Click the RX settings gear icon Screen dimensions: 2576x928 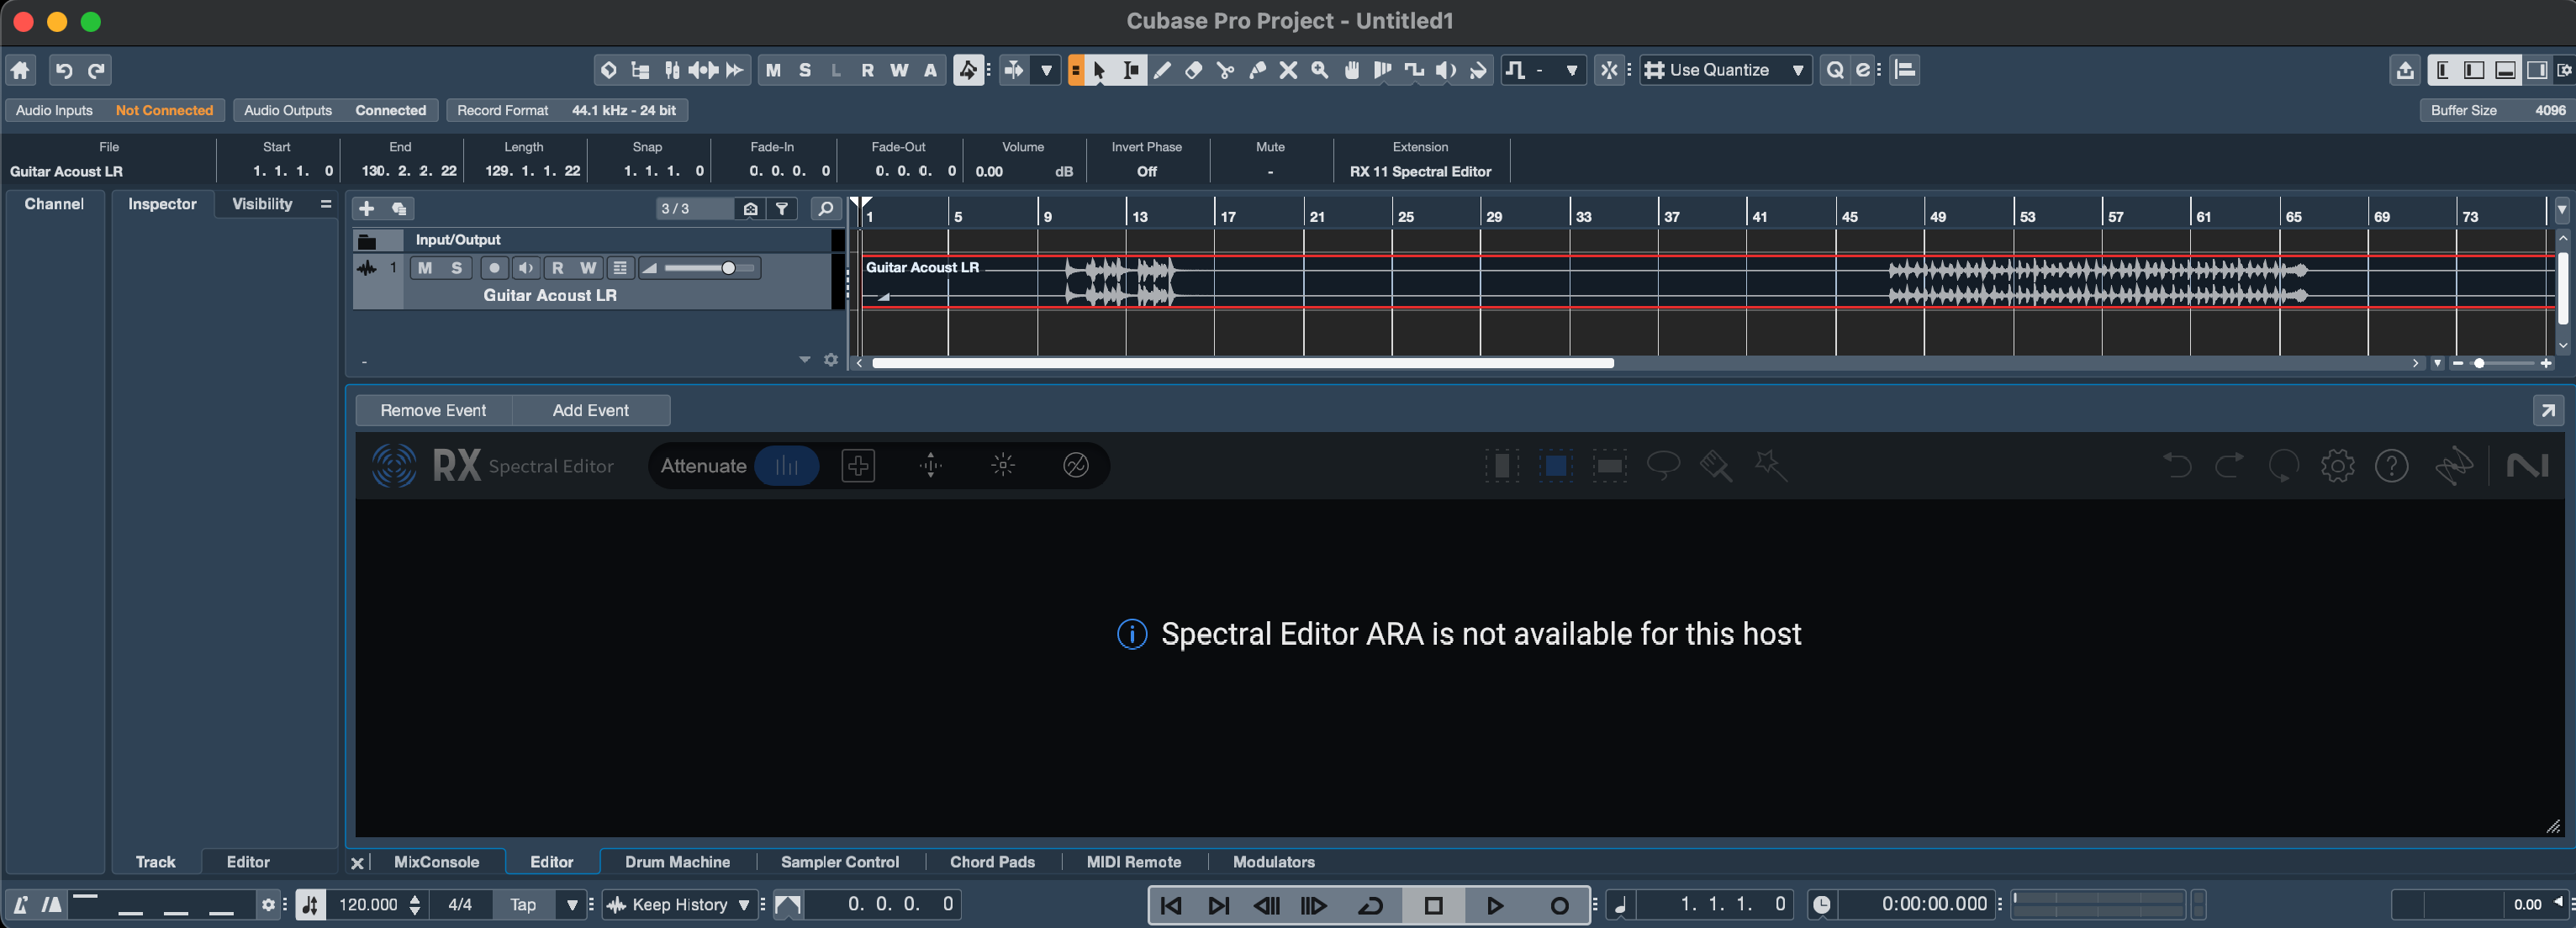(2337, 466)
